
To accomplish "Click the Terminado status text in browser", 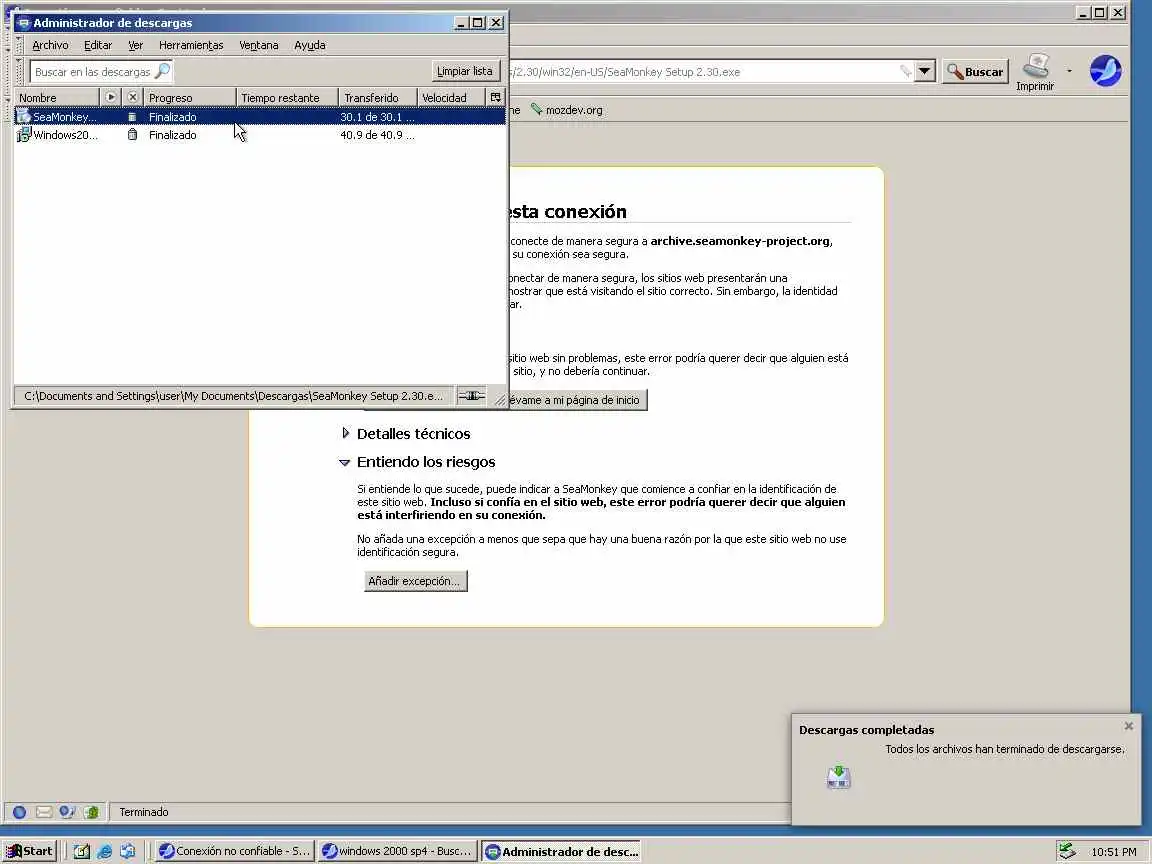I will [144, 812].
